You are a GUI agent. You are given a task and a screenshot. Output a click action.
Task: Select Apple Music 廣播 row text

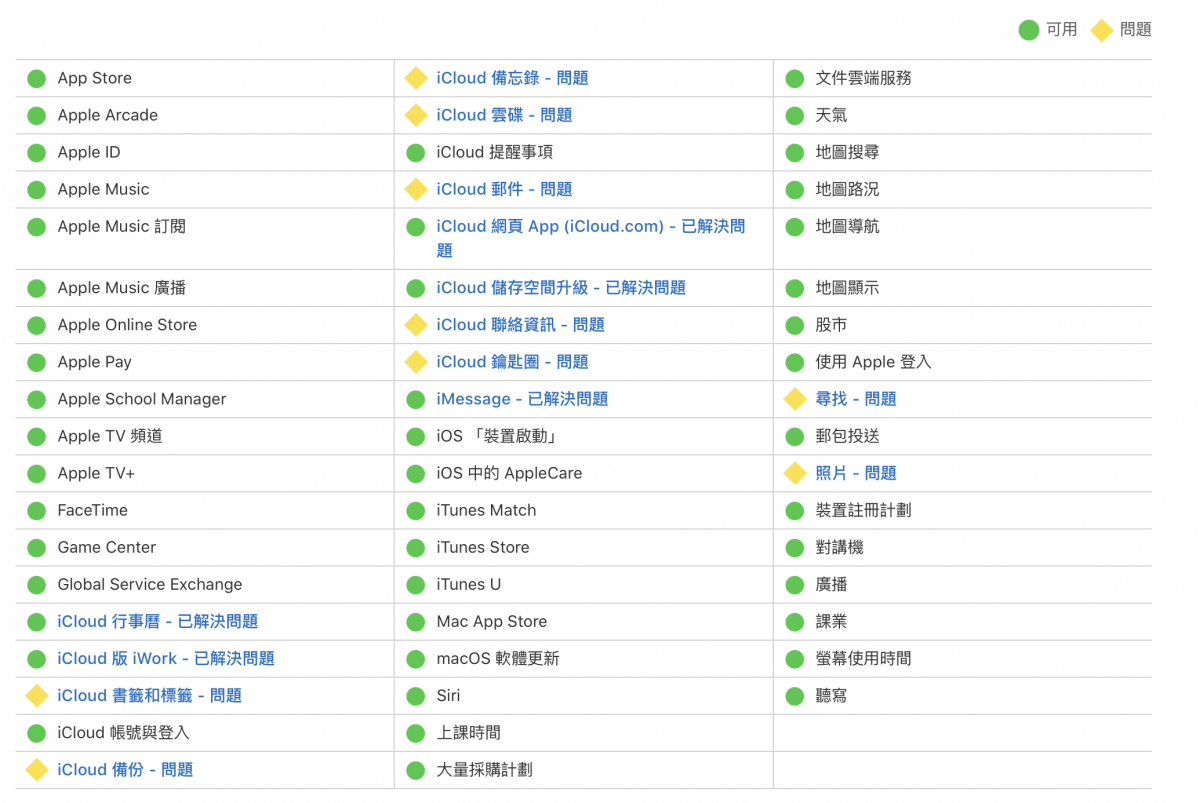click(x=121, y=288)
